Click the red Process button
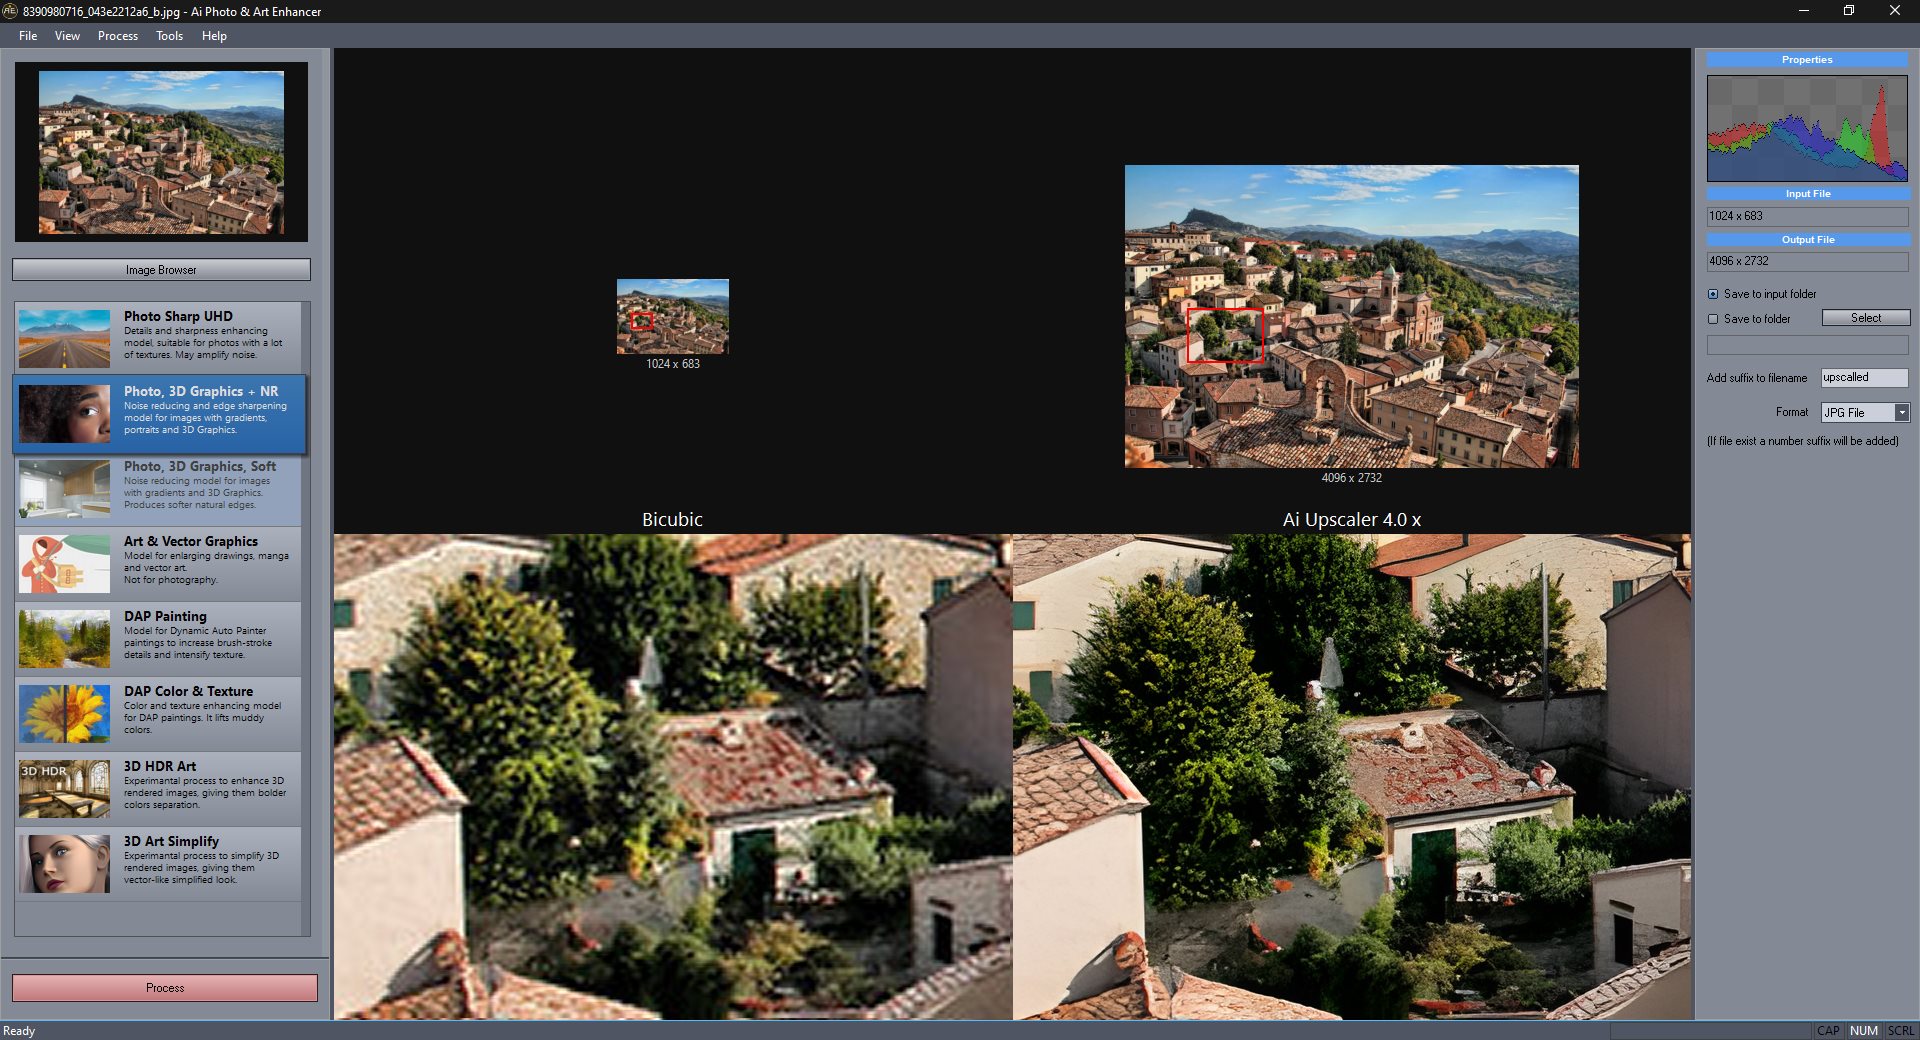This screenshot has width=1920, height=1040. point(165,988)
